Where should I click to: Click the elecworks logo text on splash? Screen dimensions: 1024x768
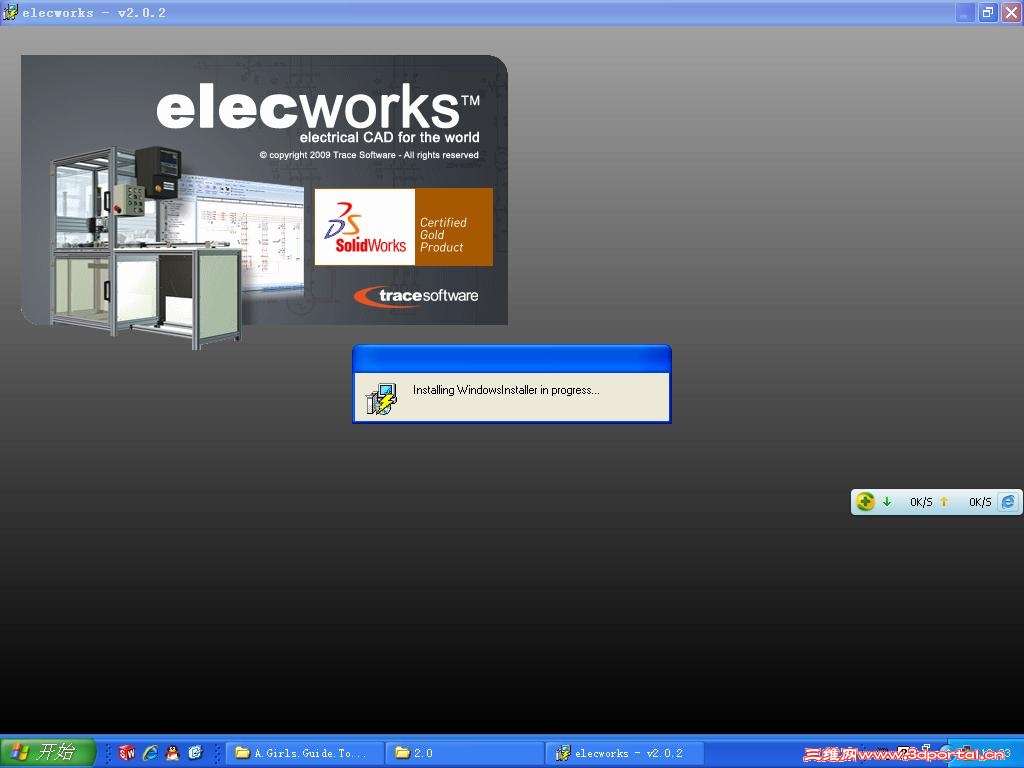[x=318, y=106]
